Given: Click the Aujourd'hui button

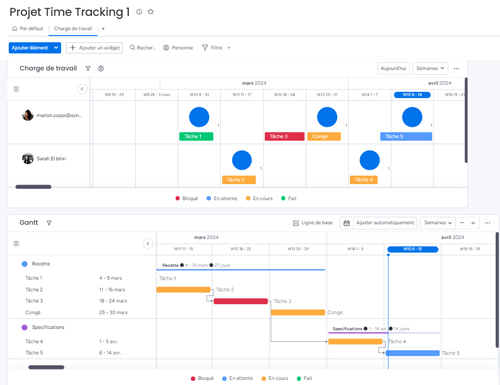Looking at the screenshot, I should (x=393, y=68).
